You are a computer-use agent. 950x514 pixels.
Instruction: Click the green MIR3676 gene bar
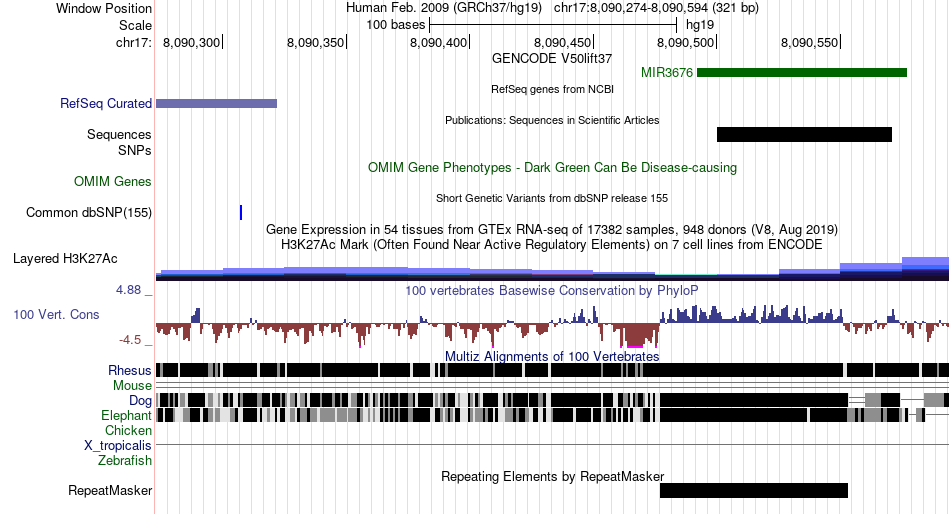(x=802, y=73)
